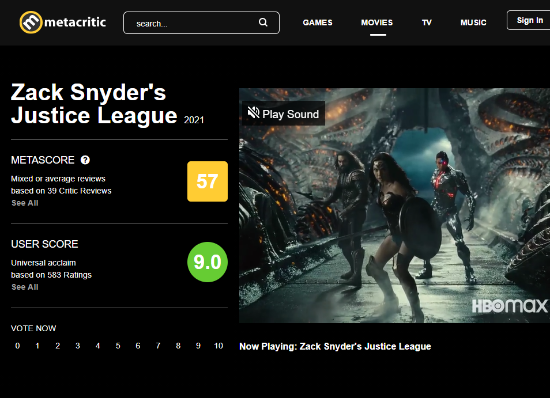Image resolution: width=550 pixels, height=398 pixels.
Task: Vote a score of 8
Action: (178, 346)
